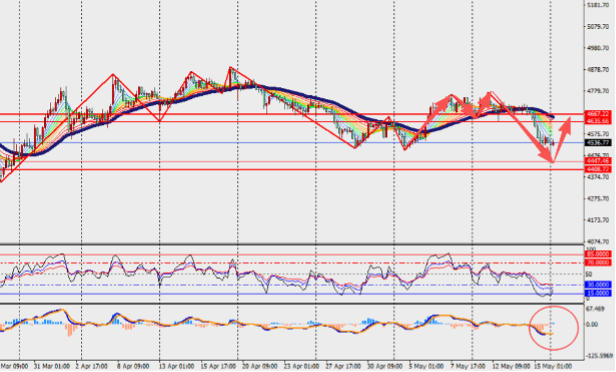616x372 pixels.
Task: Click the 4980.70 price axis label
Action: pyautogui.click(x=598, y=48)
